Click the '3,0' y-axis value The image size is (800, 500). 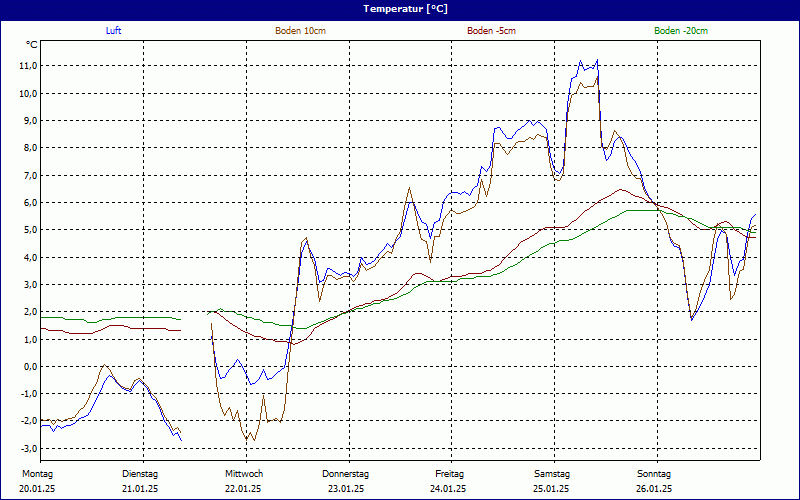[30, 285]
